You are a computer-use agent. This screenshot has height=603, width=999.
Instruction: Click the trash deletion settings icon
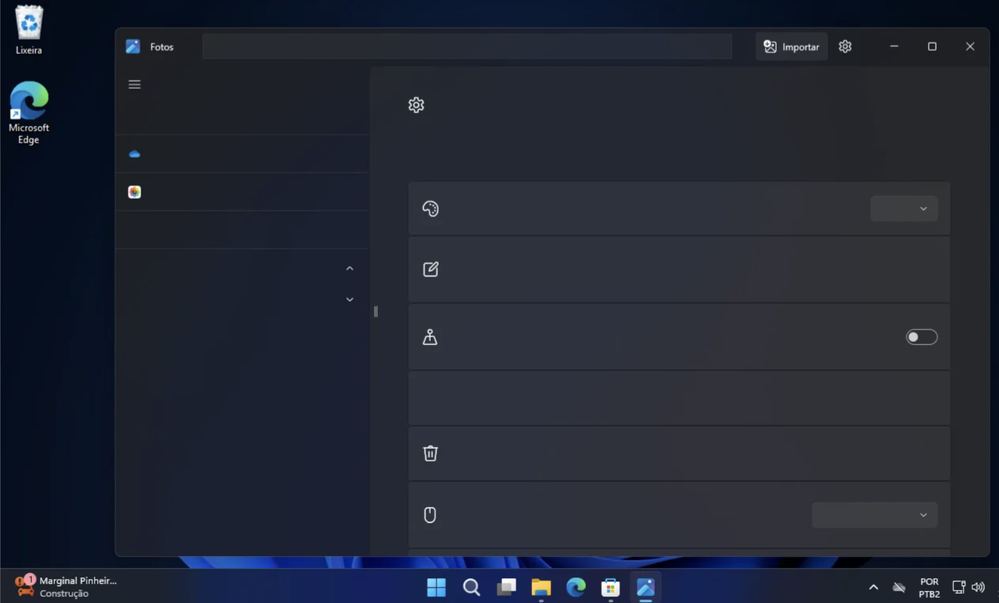(430, 452)
